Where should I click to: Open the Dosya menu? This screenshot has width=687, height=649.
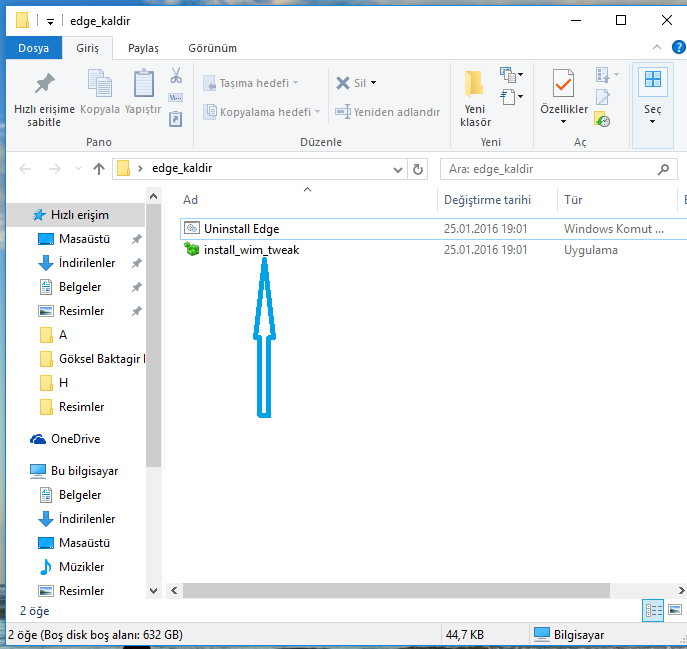click(x=33, y=47)
